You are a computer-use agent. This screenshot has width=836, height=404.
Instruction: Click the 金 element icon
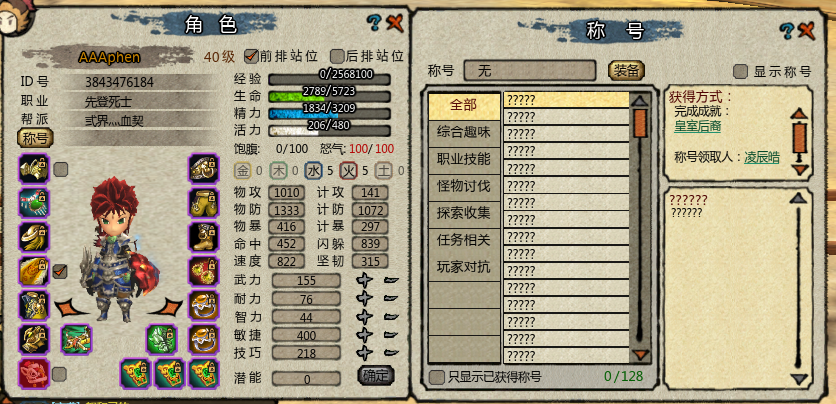point(243,171)
